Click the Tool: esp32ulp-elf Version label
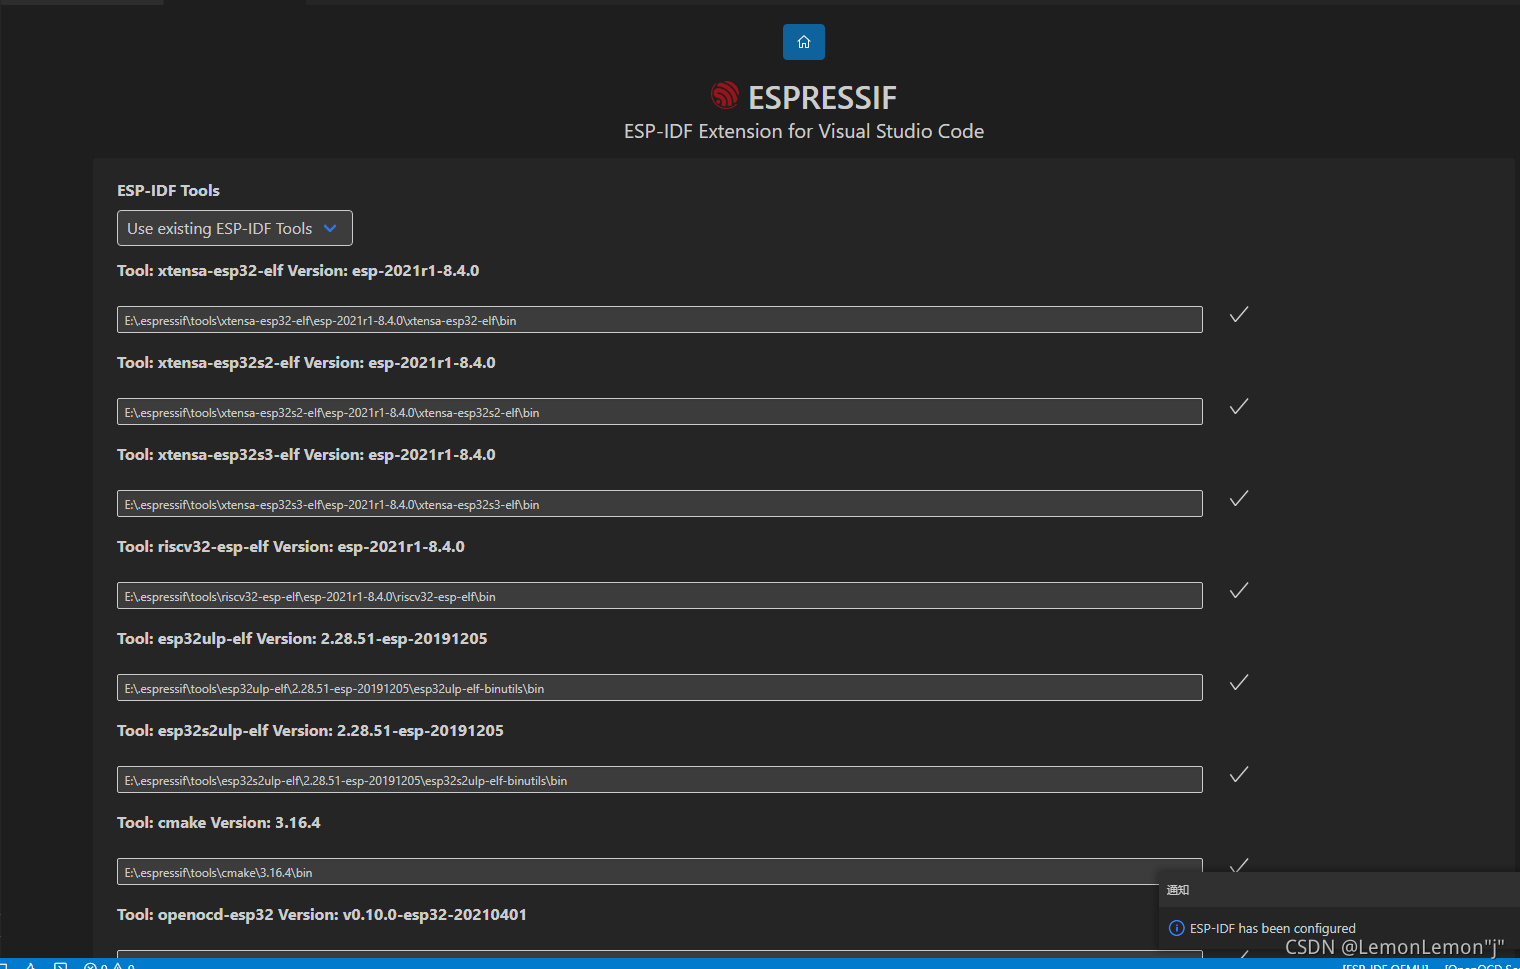The image size is (1520, 969). pyautogui.click(x=302, y=638)
